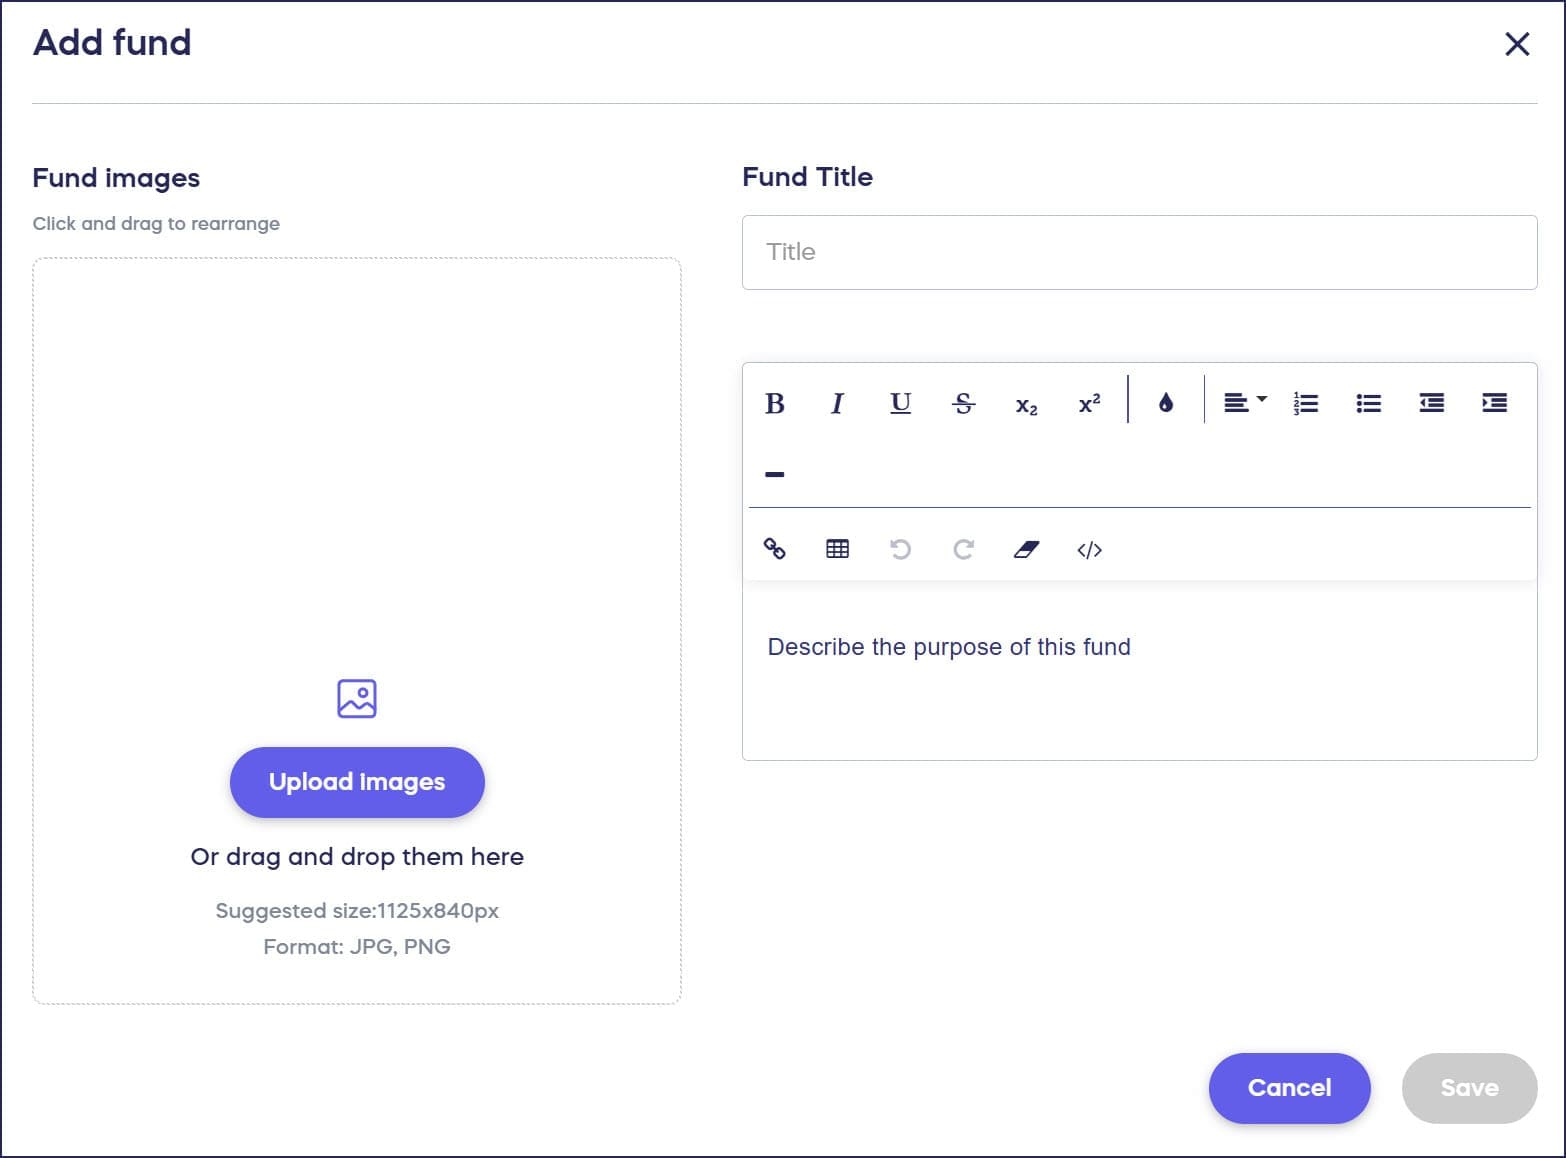Decrease paragraph indent

pyautogui.click(x=1431, y=403)
